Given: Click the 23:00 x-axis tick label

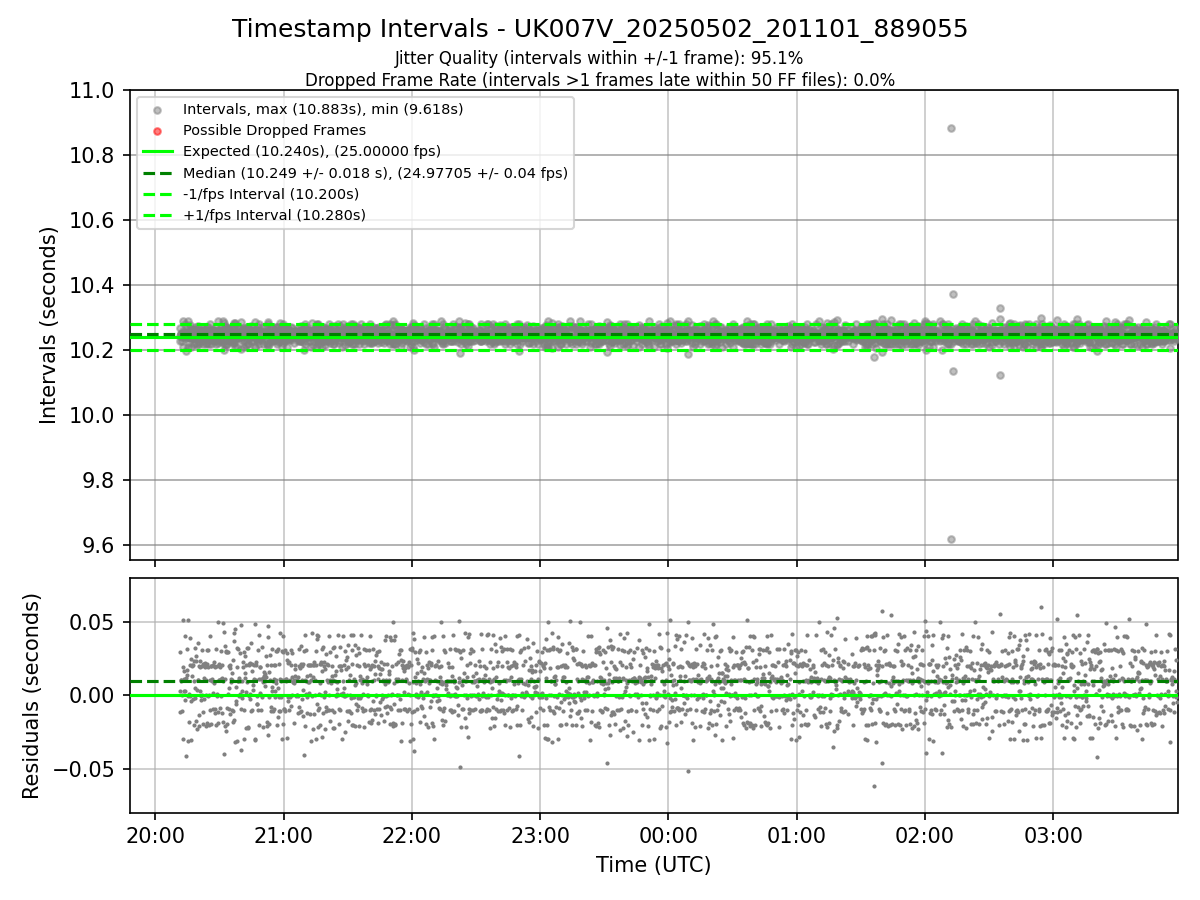Looking at the screenshot, I should click(x=540, y=834).
